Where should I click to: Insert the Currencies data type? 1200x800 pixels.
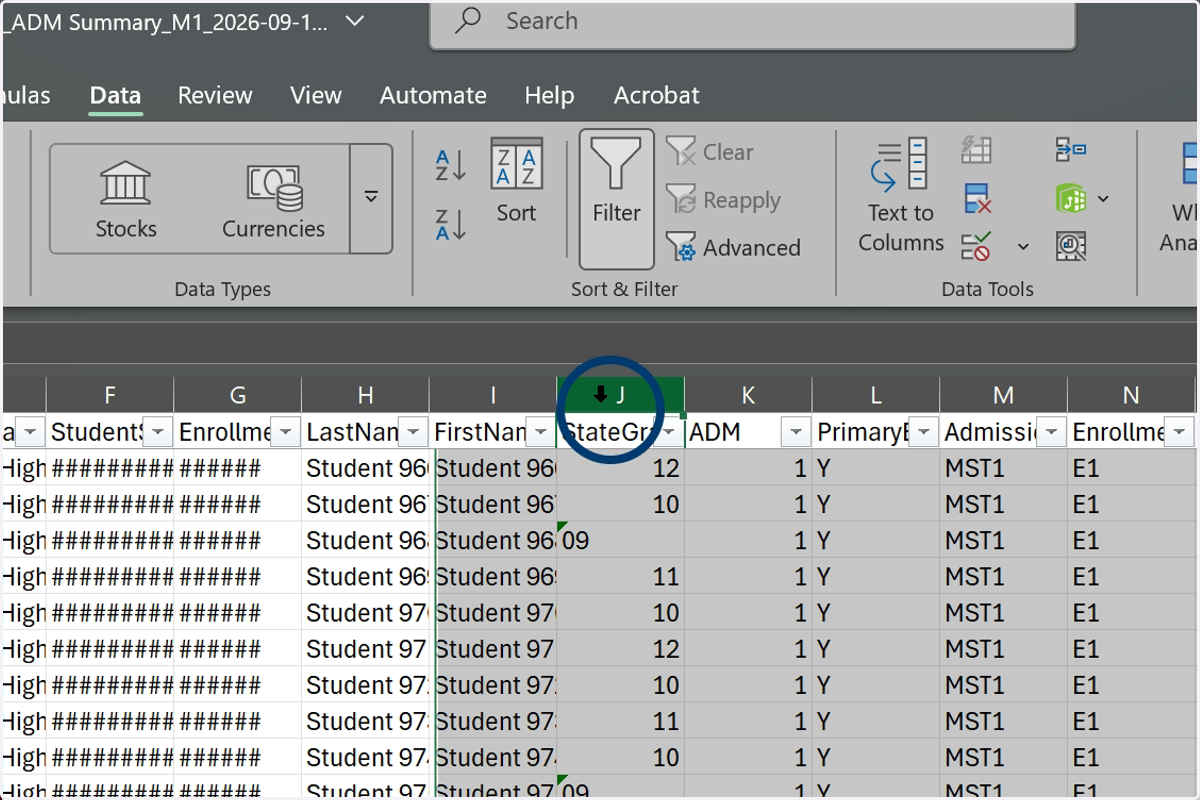pos(274,199)
